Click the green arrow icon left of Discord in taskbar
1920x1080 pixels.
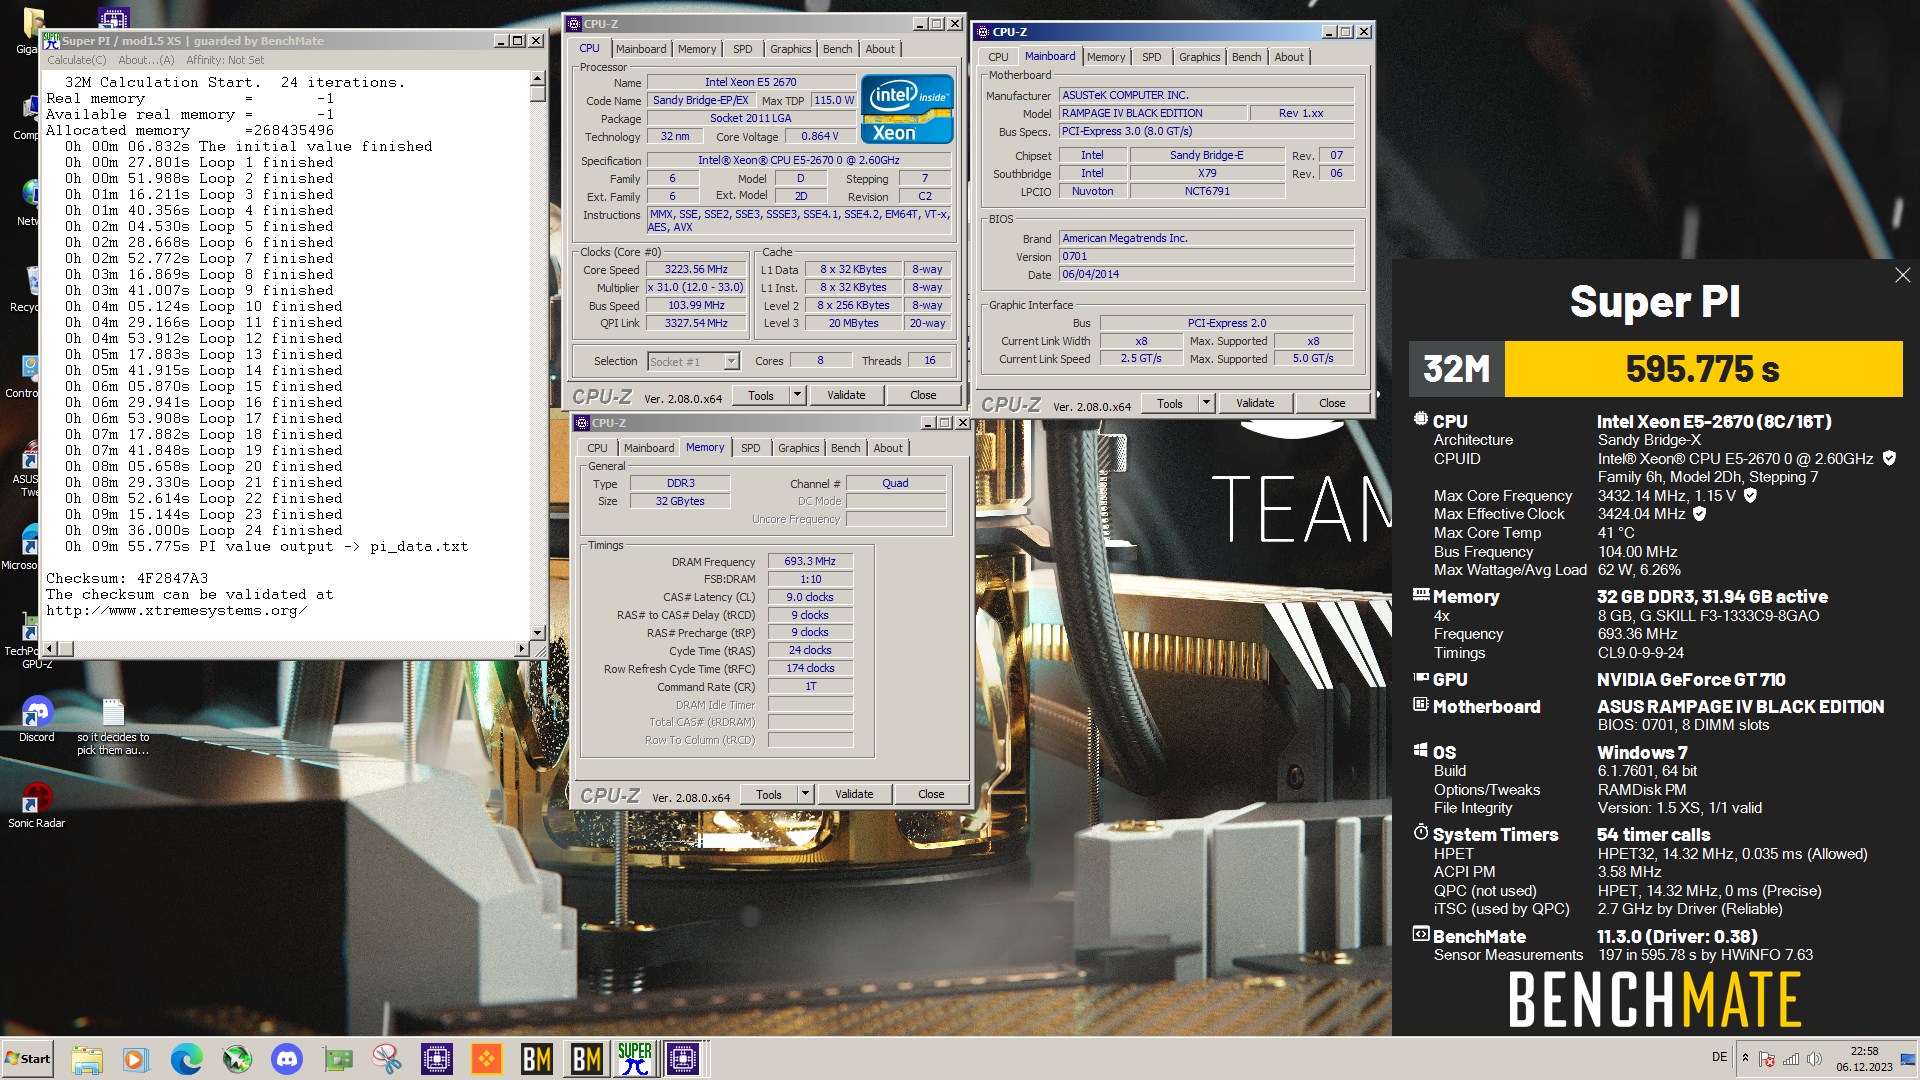(237, 1059)
